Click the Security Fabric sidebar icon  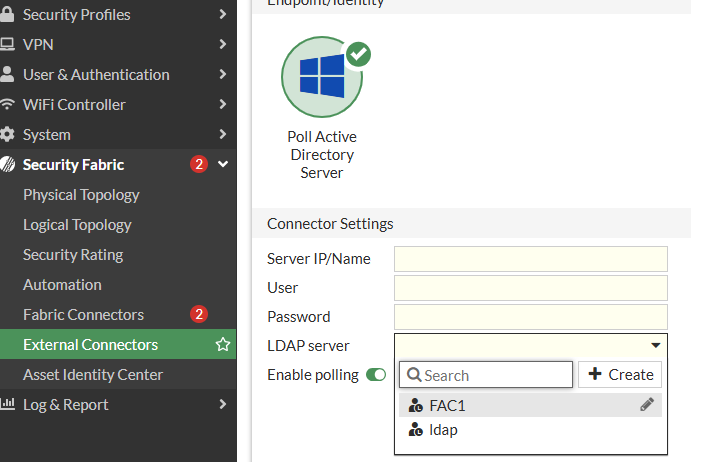point(8,165)
